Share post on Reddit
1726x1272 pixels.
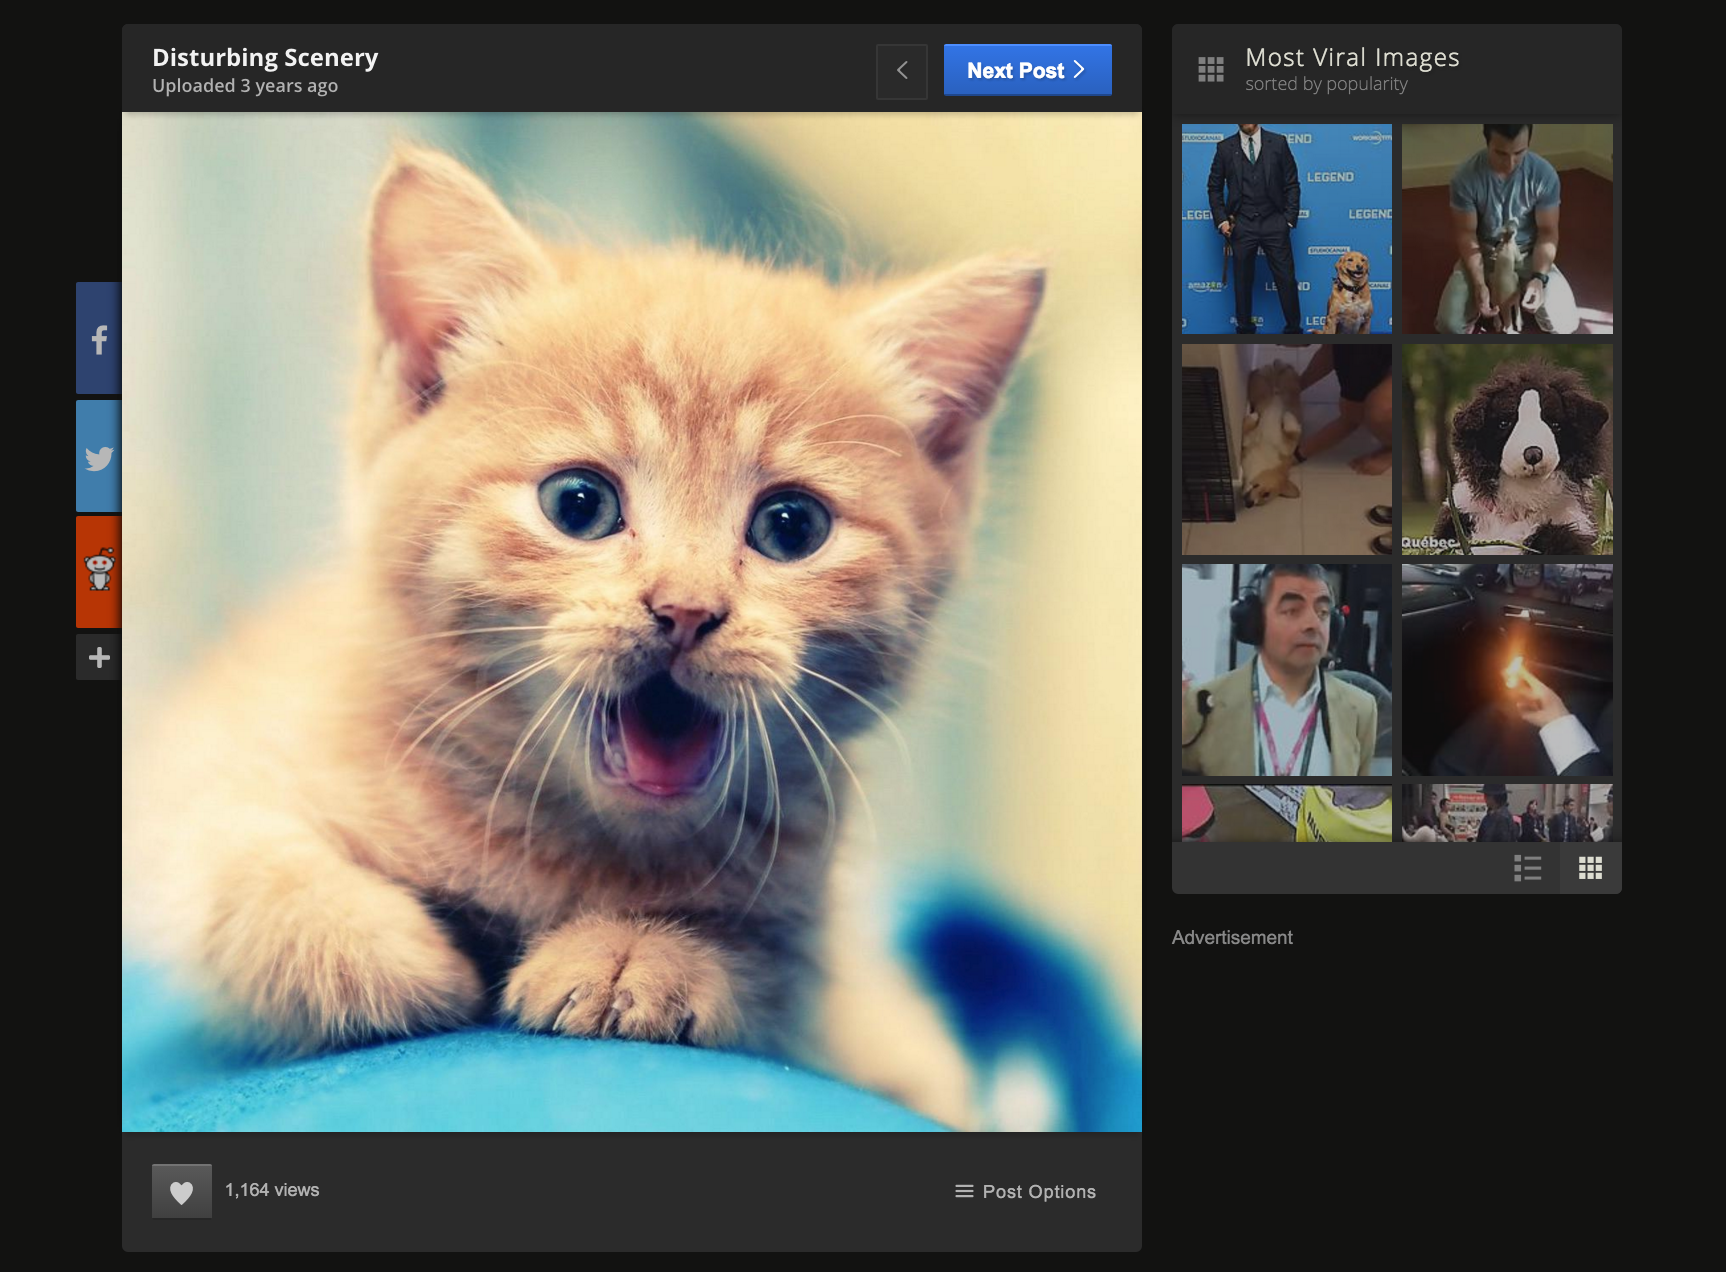pyautogui.click(x=99, y=572)
